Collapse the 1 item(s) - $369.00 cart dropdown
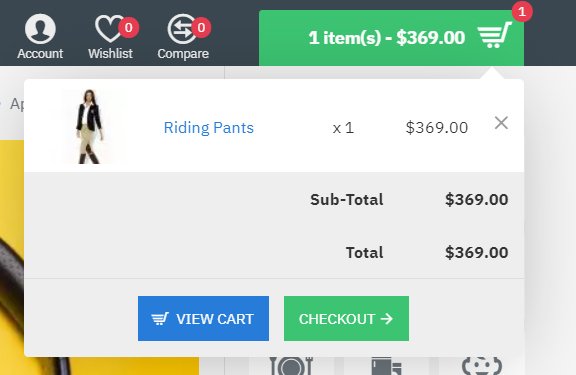 click(391, 38)
